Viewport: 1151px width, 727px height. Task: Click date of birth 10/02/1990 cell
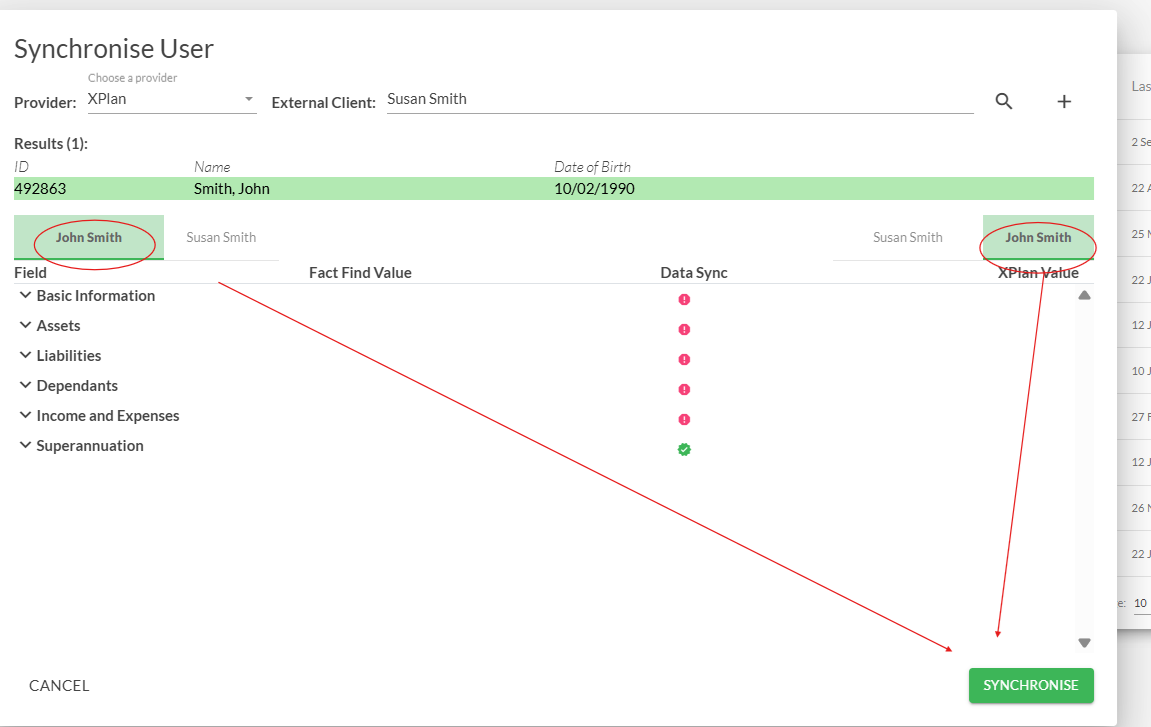point(594,189)
